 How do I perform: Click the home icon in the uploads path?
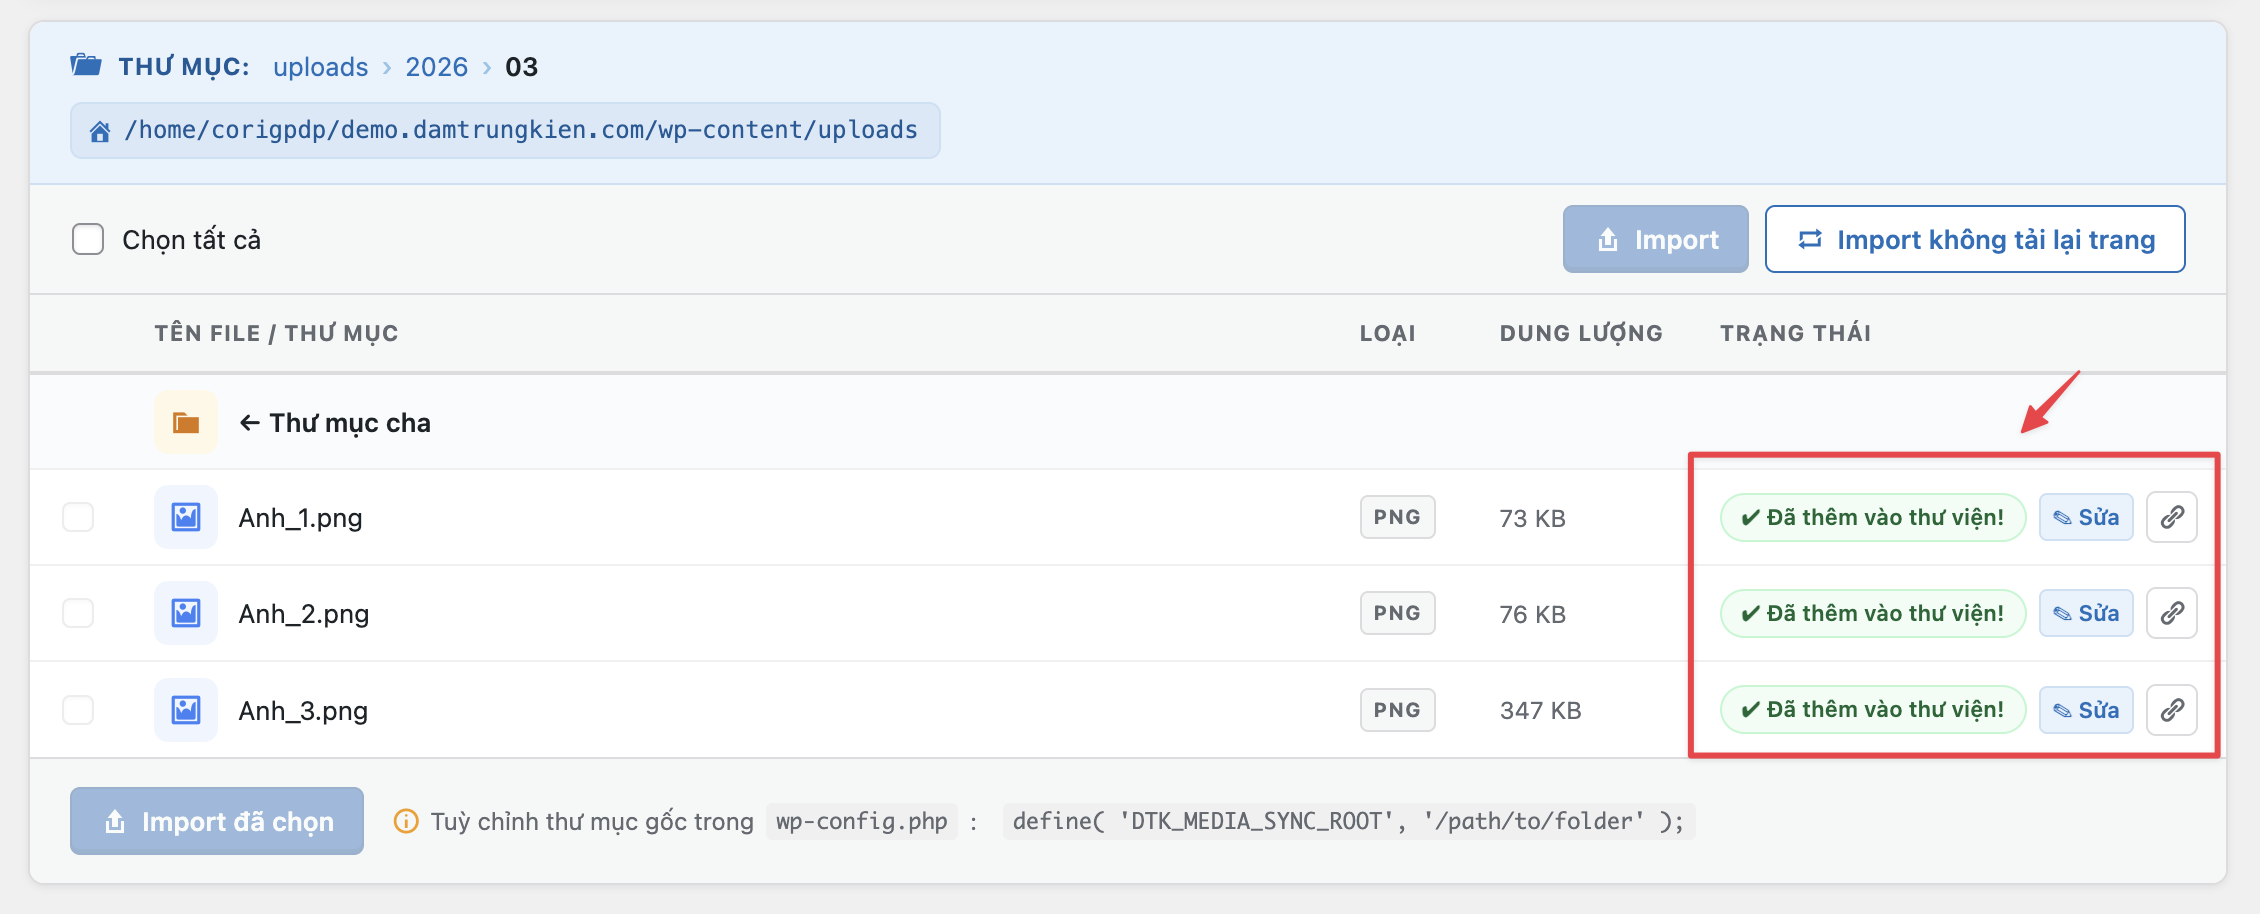pos(99,129)
